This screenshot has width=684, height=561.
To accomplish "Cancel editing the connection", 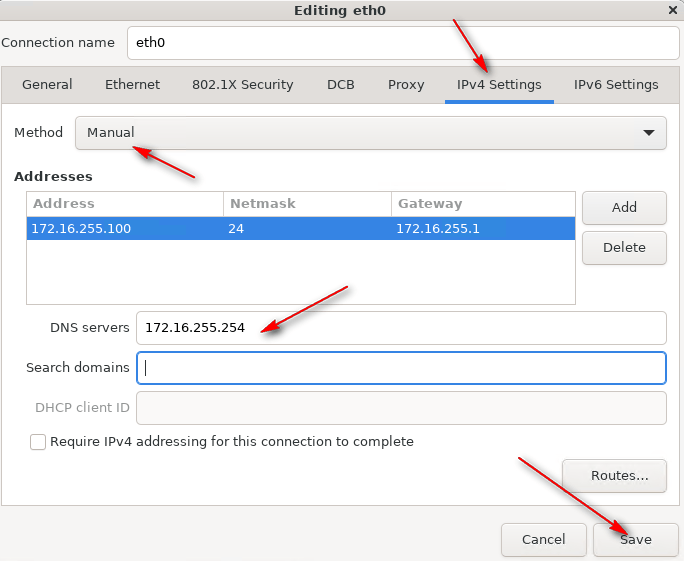I will point(543,540).
